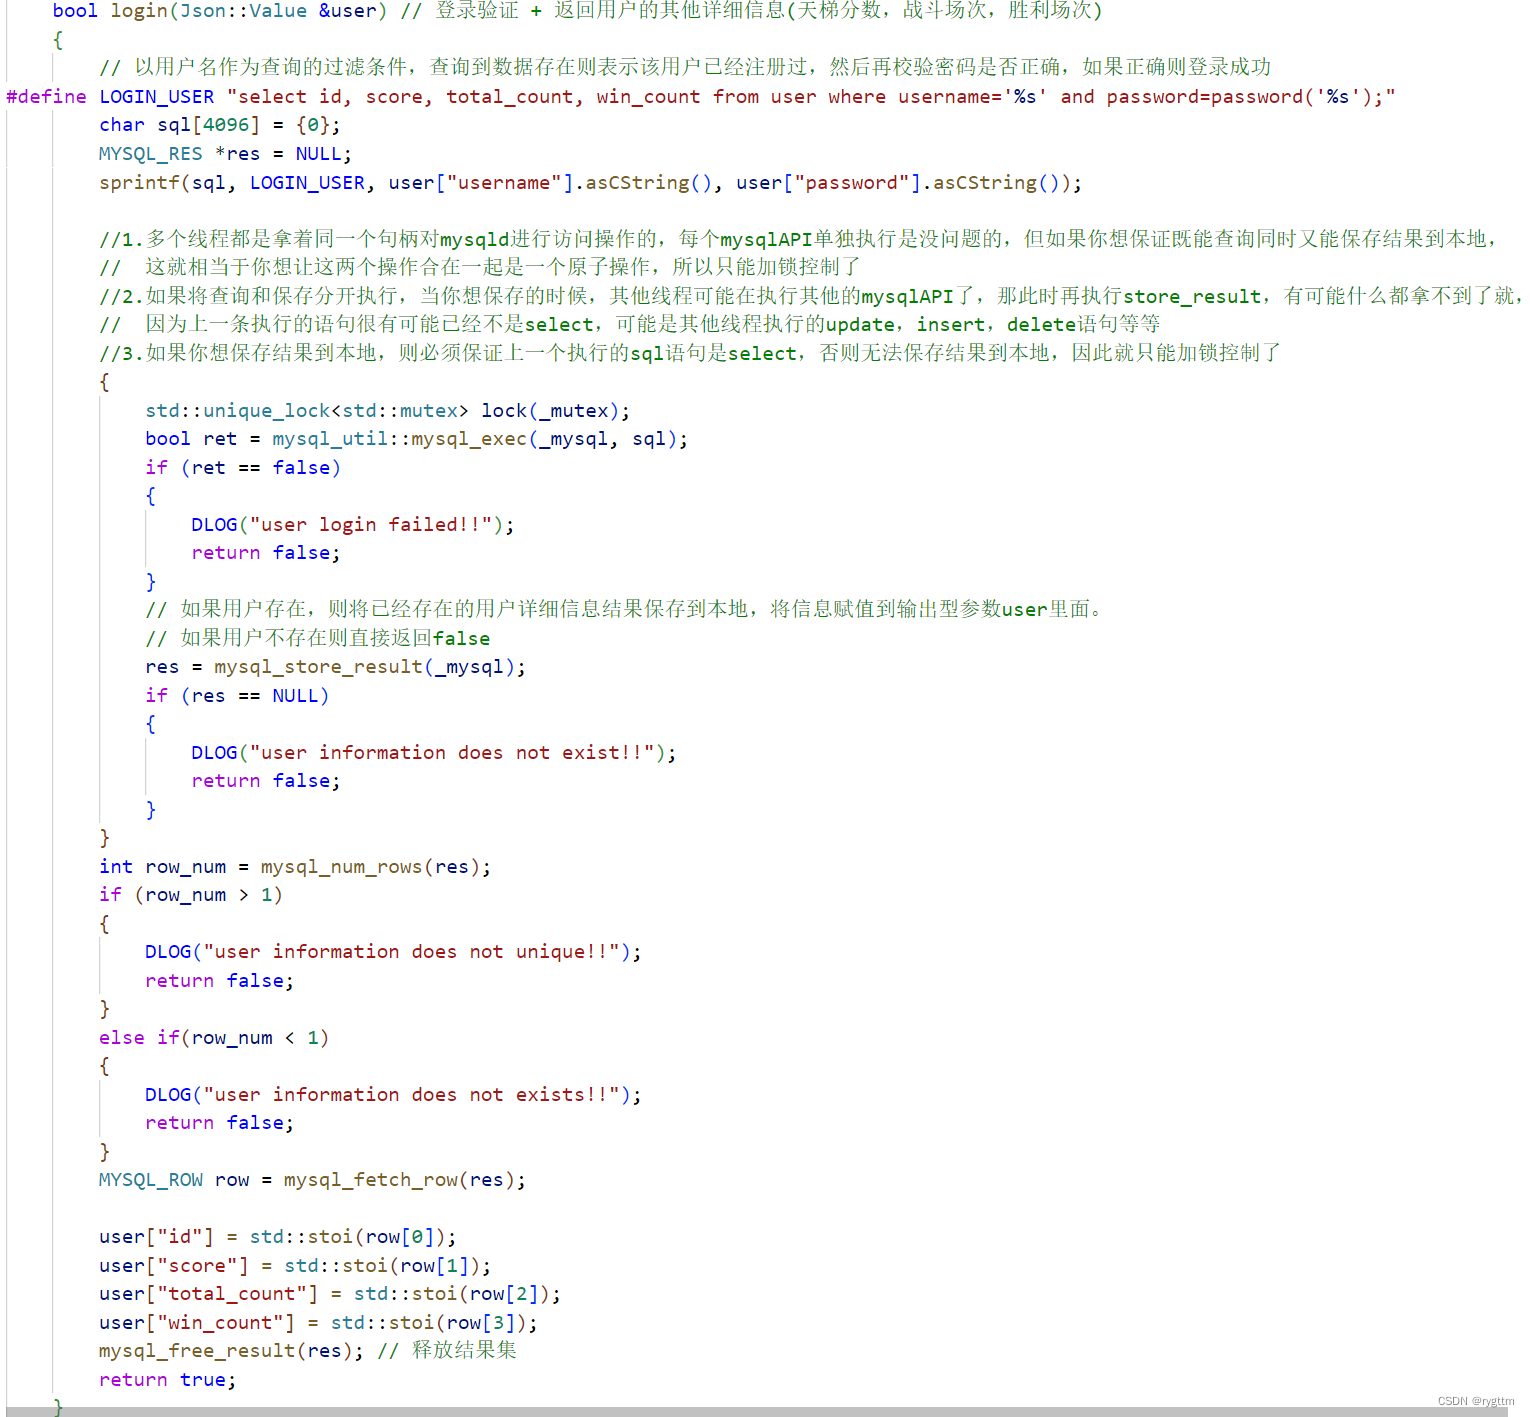Click the 'res = mysql_store_result(_mysql);' line
The image size is (1530, 1417).
[x=336, y=667]
